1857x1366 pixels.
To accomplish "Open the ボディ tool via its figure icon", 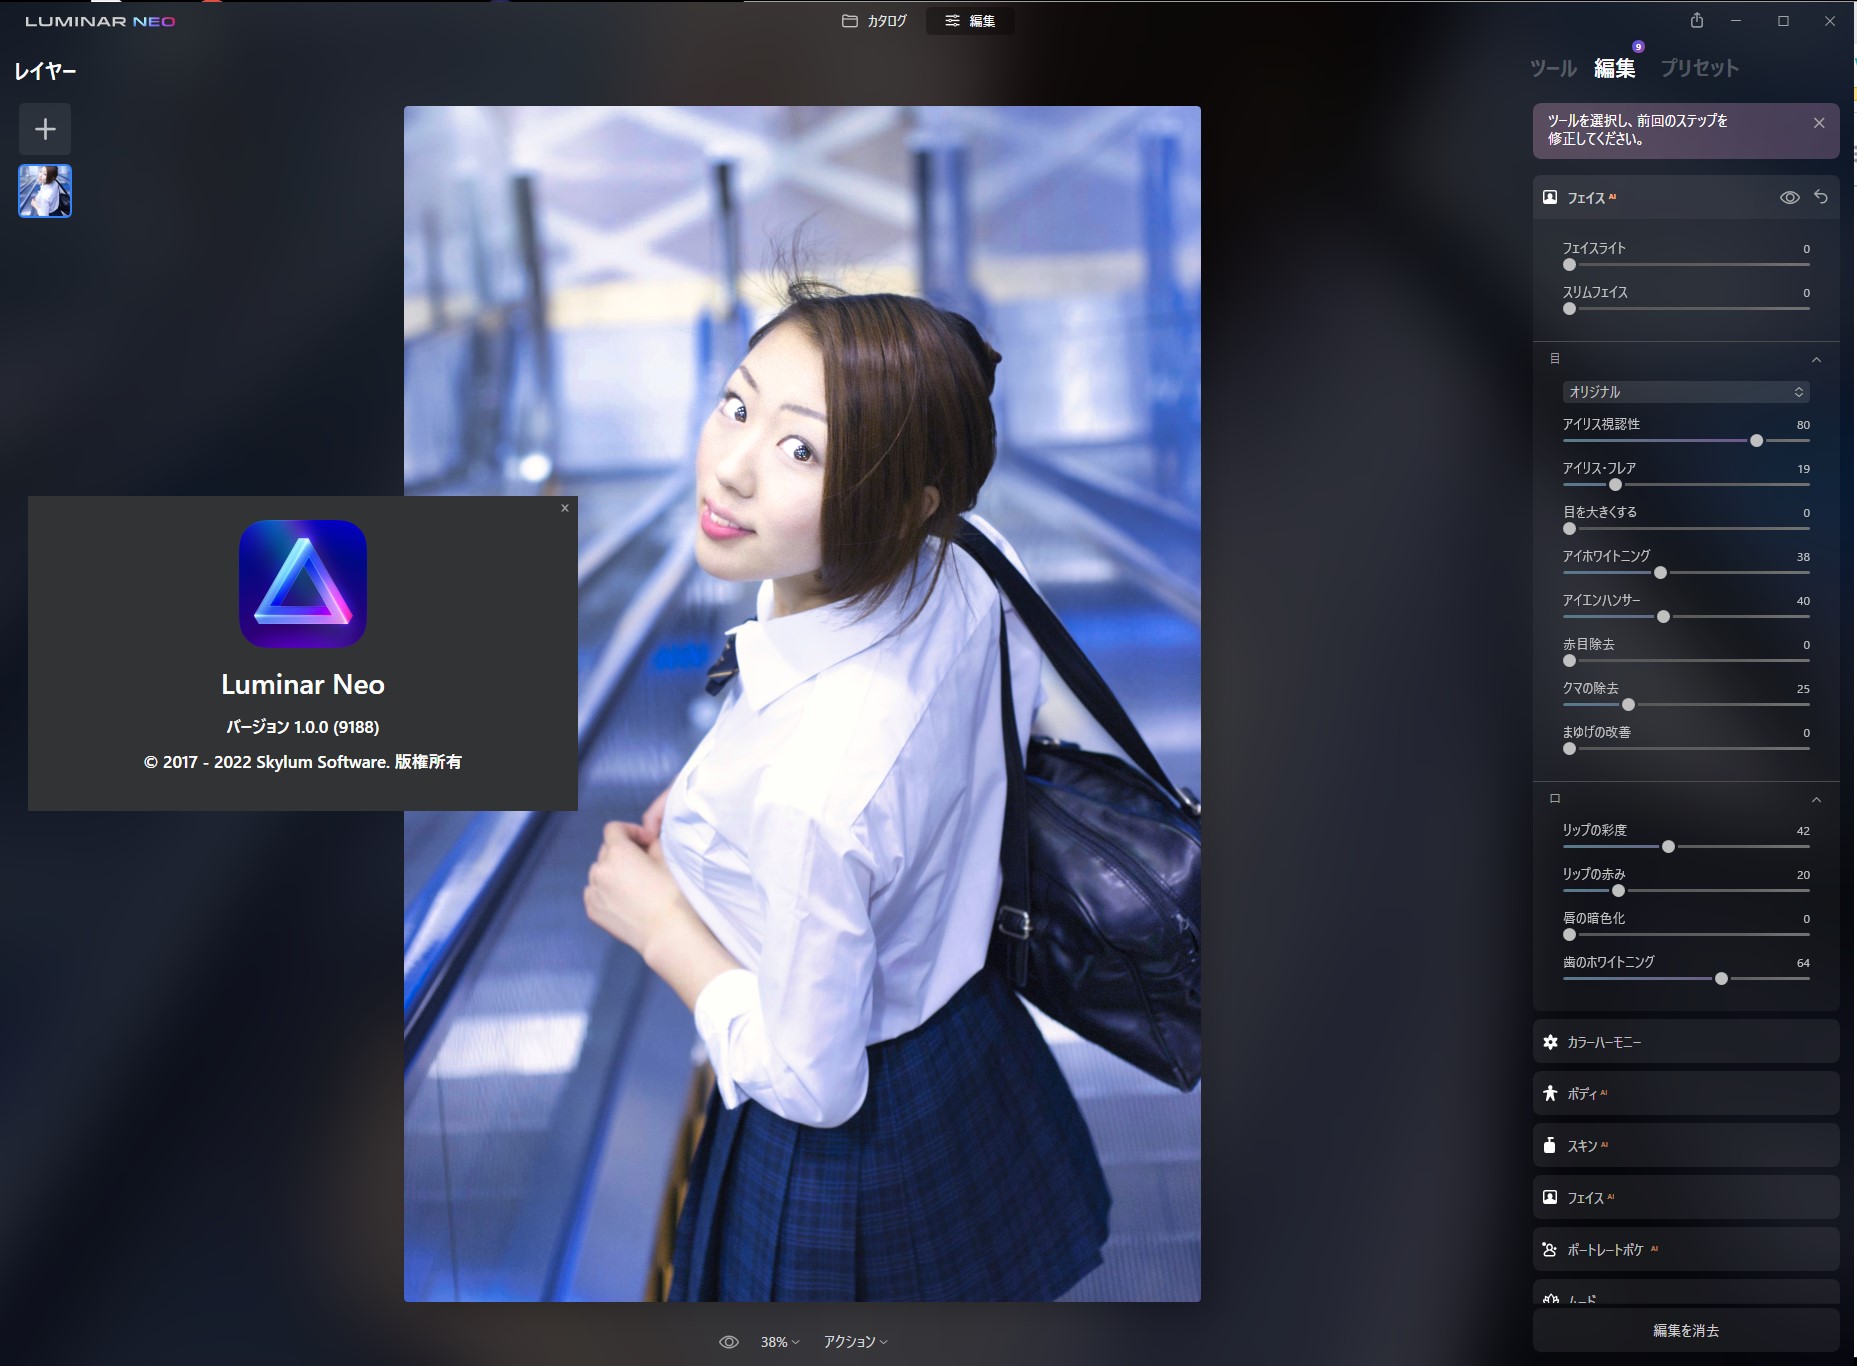I will pos(1550,1093).
